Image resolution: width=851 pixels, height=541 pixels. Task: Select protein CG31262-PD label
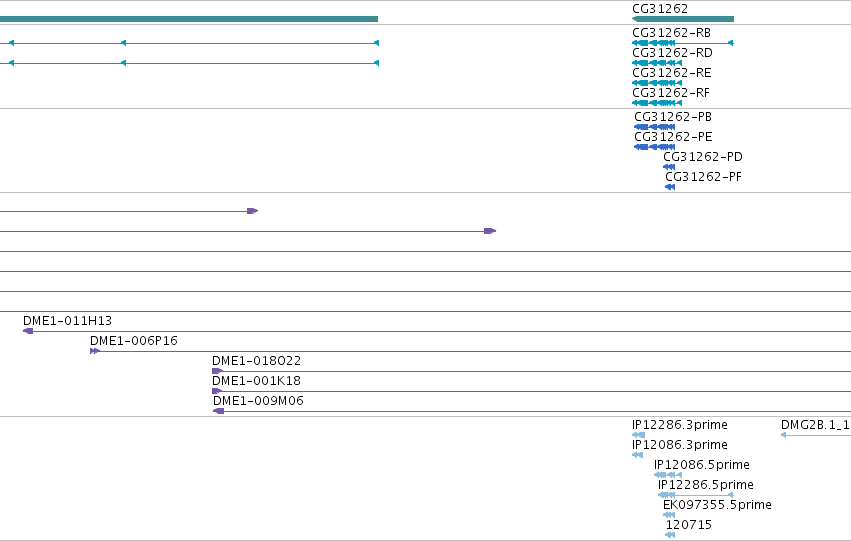pyautogui.click(x=703, y=157)
